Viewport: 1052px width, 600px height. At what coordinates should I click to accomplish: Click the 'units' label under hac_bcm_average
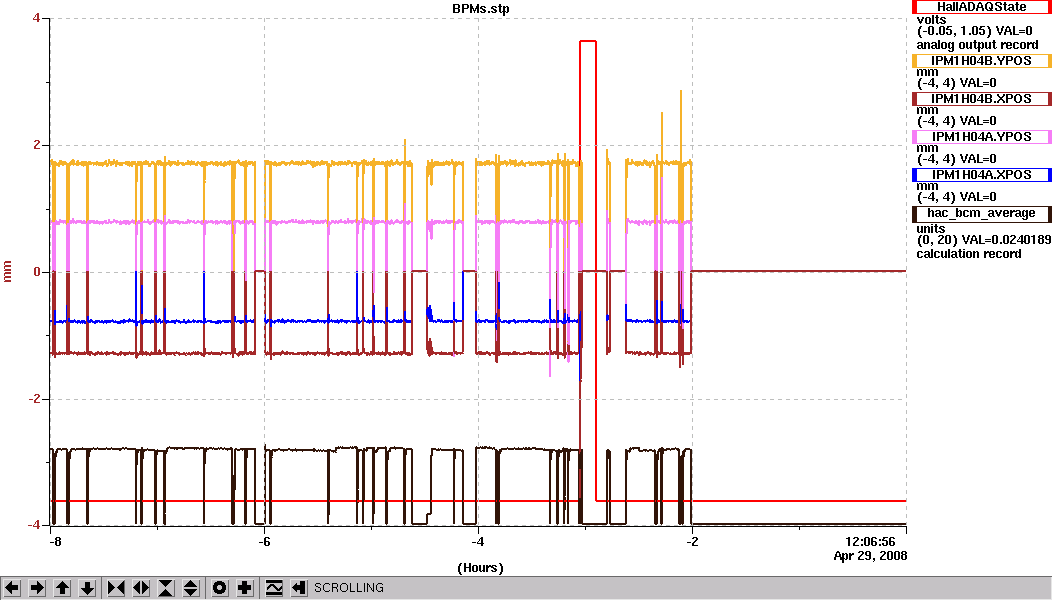click(931, 228)
